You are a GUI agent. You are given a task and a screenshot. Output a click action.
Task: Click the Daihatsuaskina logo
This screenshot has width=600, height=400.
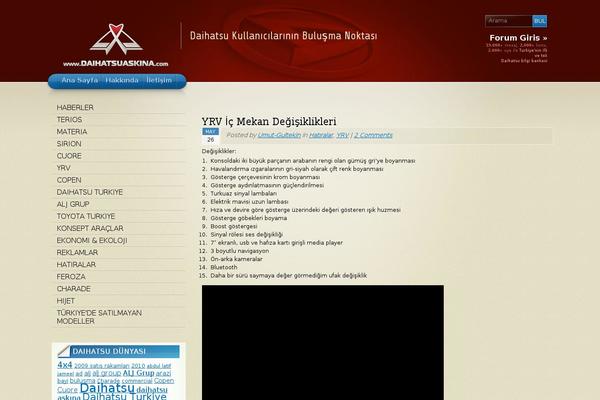click(116, 45)
